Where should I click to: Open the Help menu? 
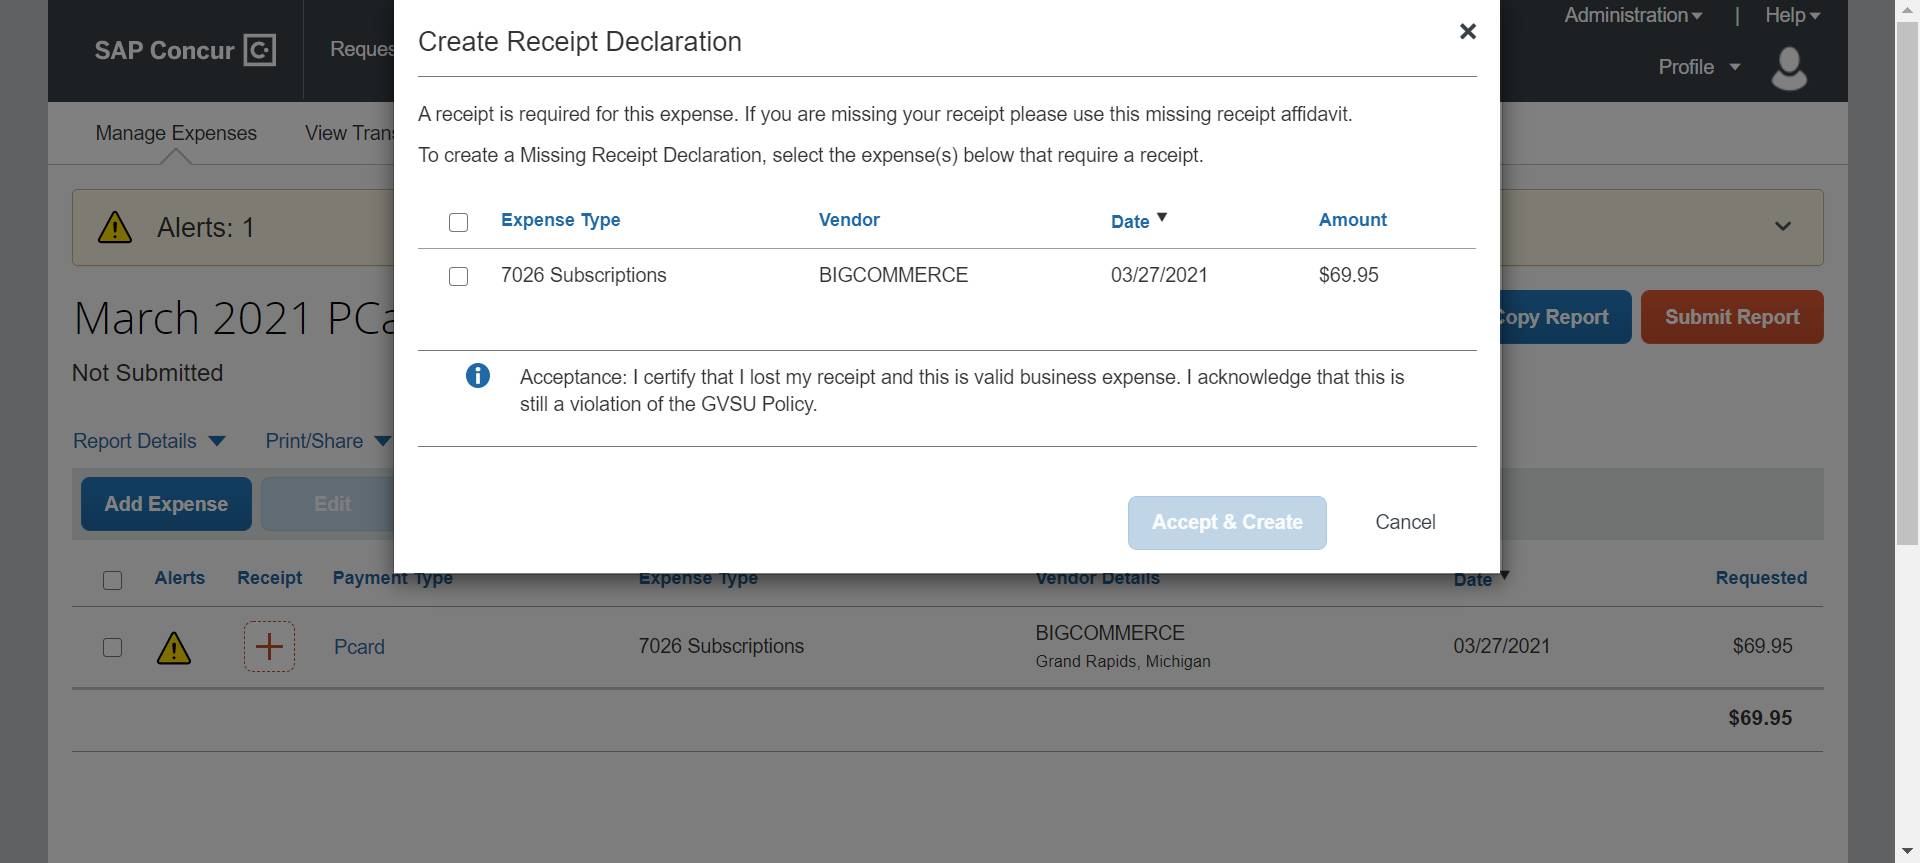(1791, 15)
